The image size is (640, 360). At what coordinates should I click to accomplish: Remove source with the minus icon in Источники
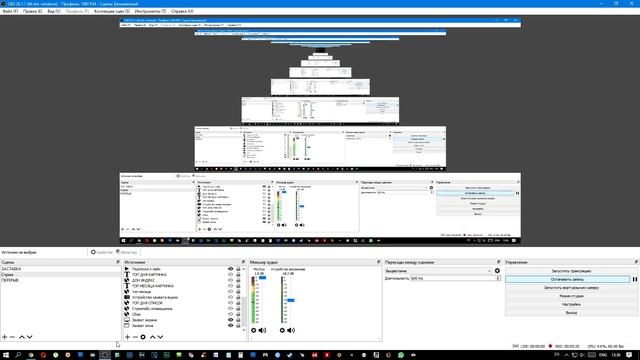point(135,337)
